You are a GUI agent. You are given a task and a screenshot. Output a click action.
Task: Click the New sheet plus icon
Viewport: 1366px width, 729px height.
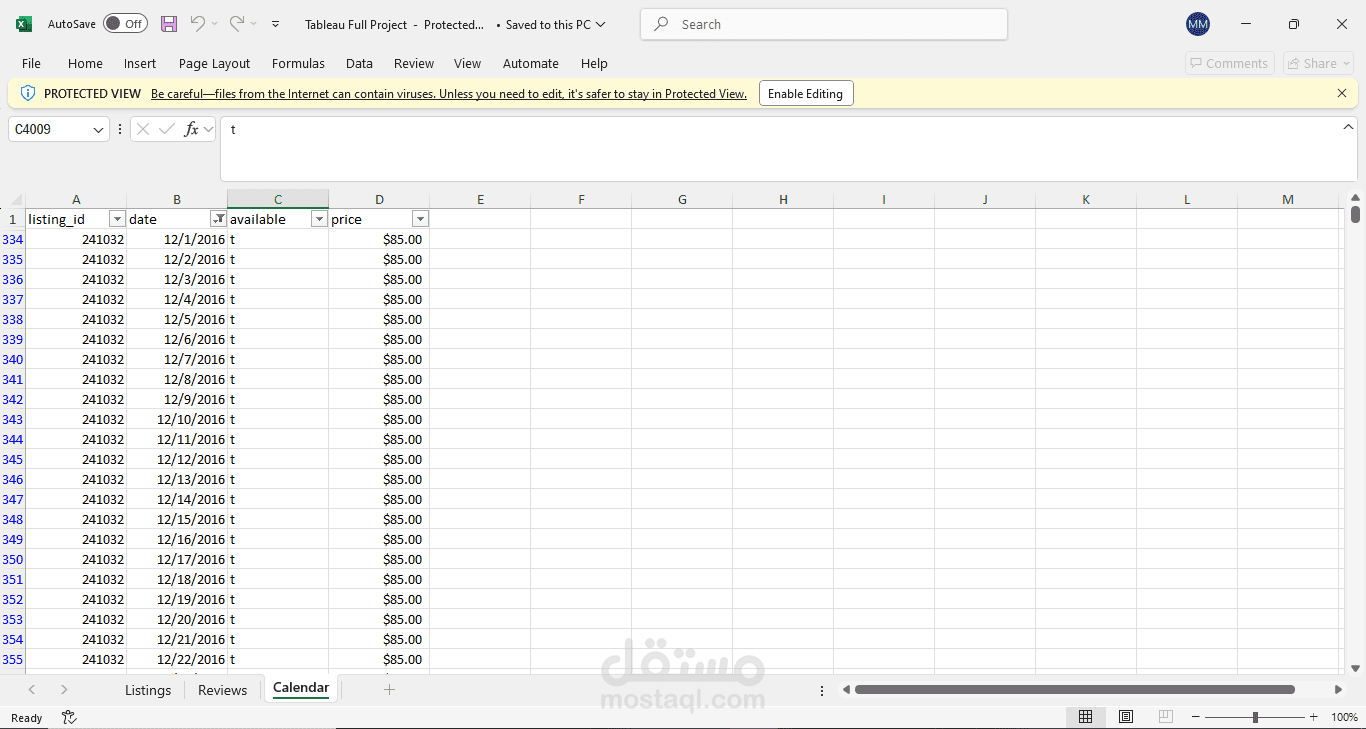[x=389, y=689]
